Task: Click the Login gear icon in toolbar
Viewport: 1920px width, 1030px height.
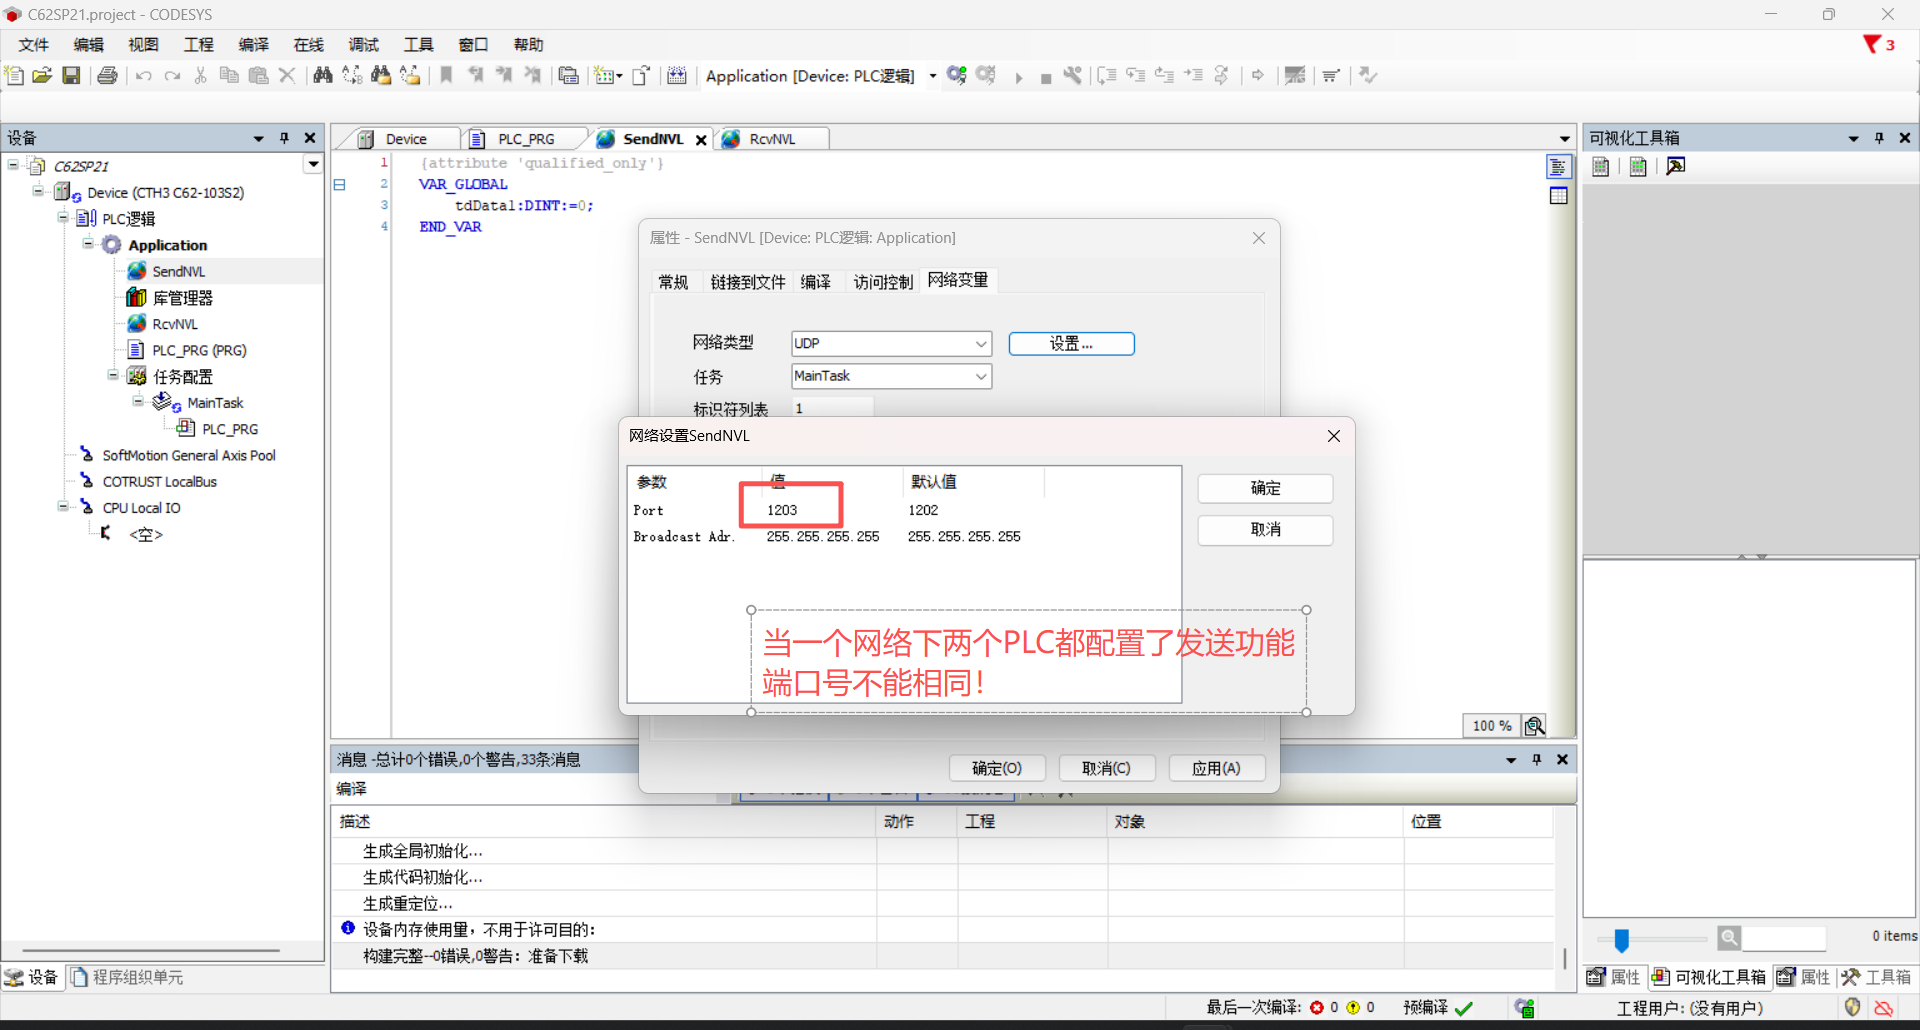Action: pos(957,76)
